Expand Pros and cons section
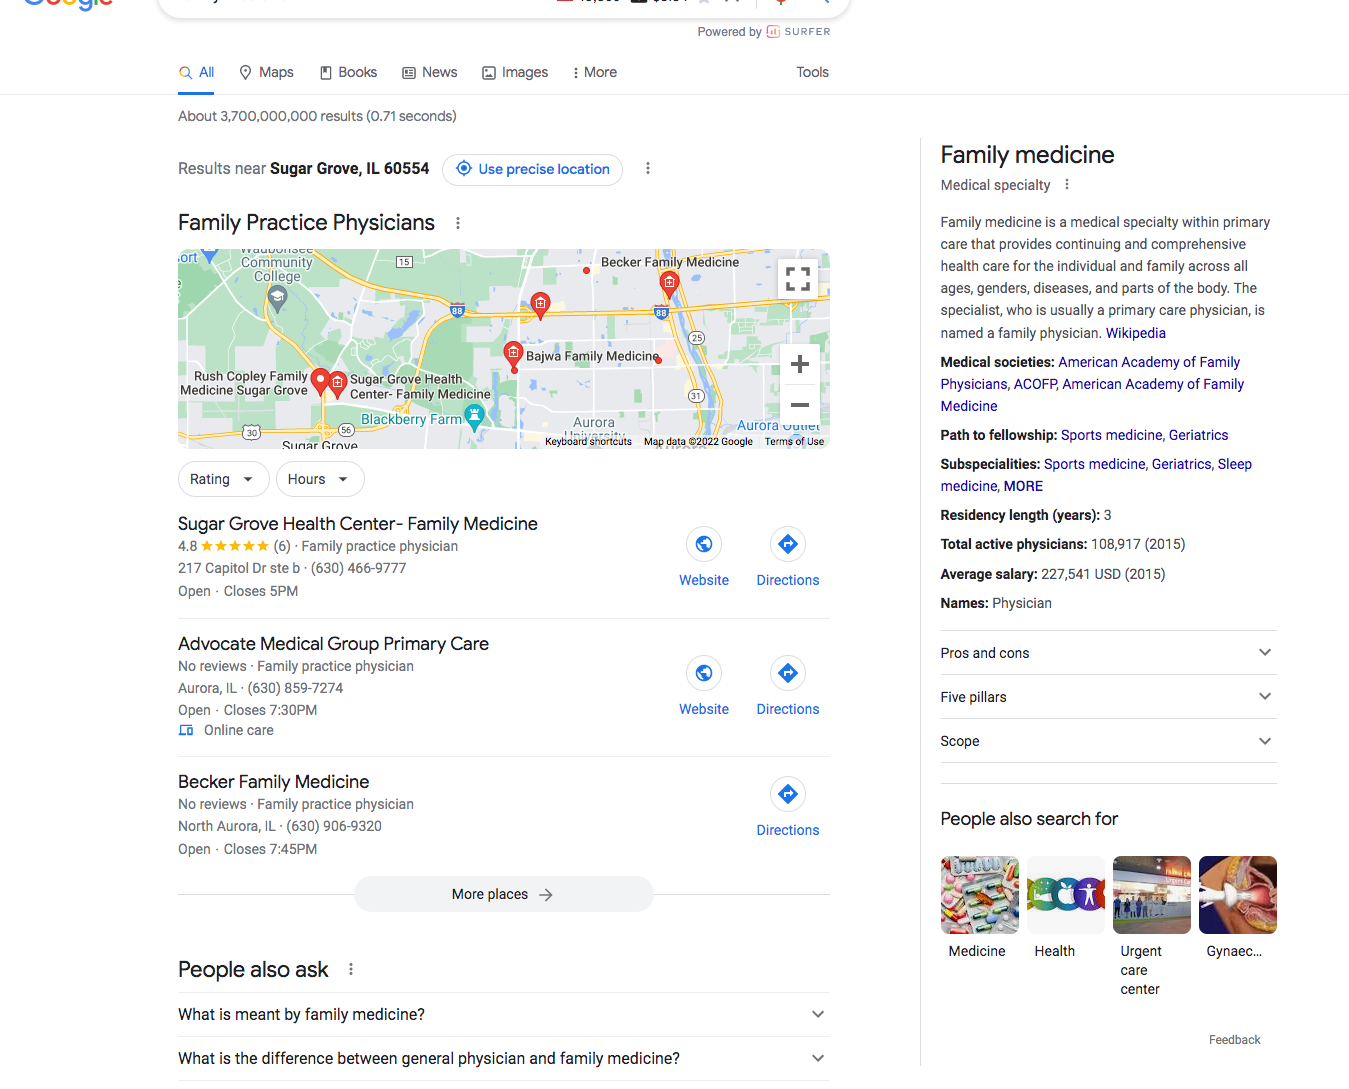This screenshot has width=1349, height=1089. pyautogui.click(x=1108, y=653)
